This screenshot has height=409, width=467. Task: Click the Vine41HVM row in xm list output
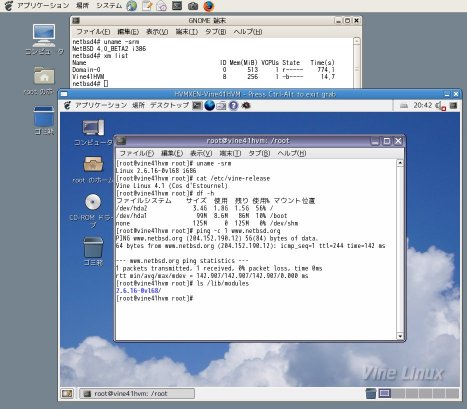tap(203, 77)
